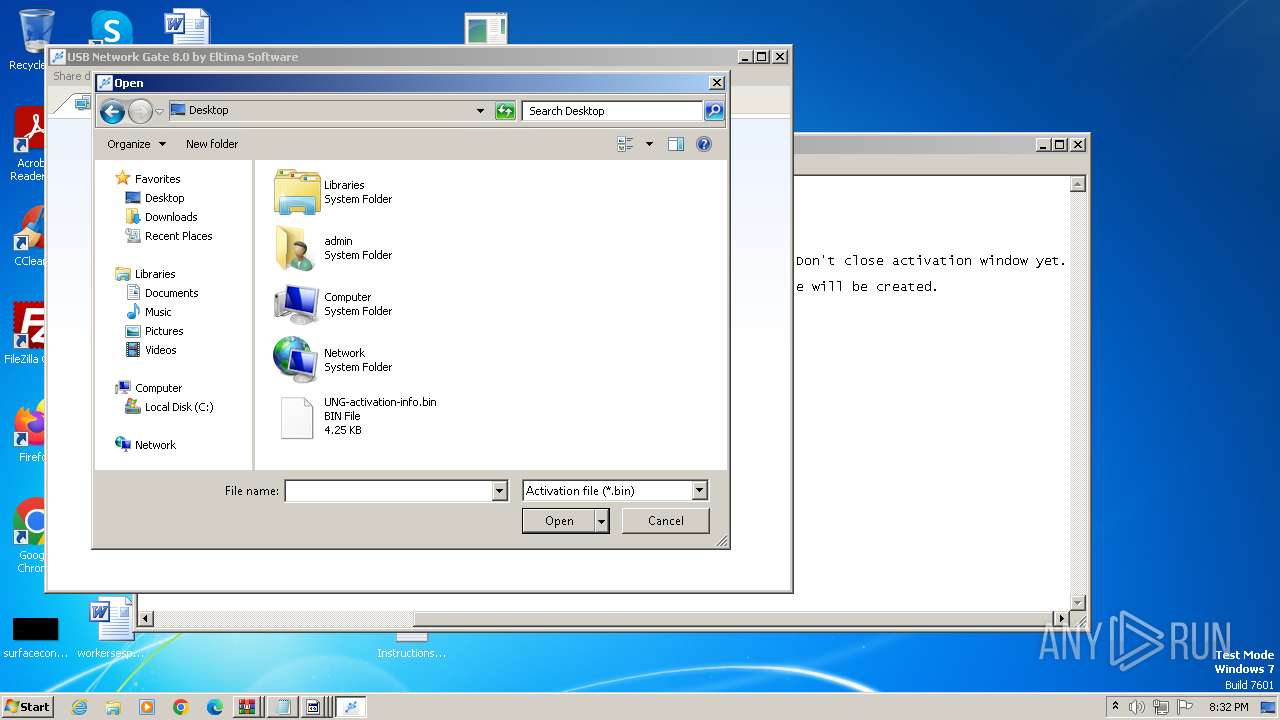Expand the address bar Desktop dropdown
Screen dimensions: 1280x720
pyautogui.click(x=480, y=111)
